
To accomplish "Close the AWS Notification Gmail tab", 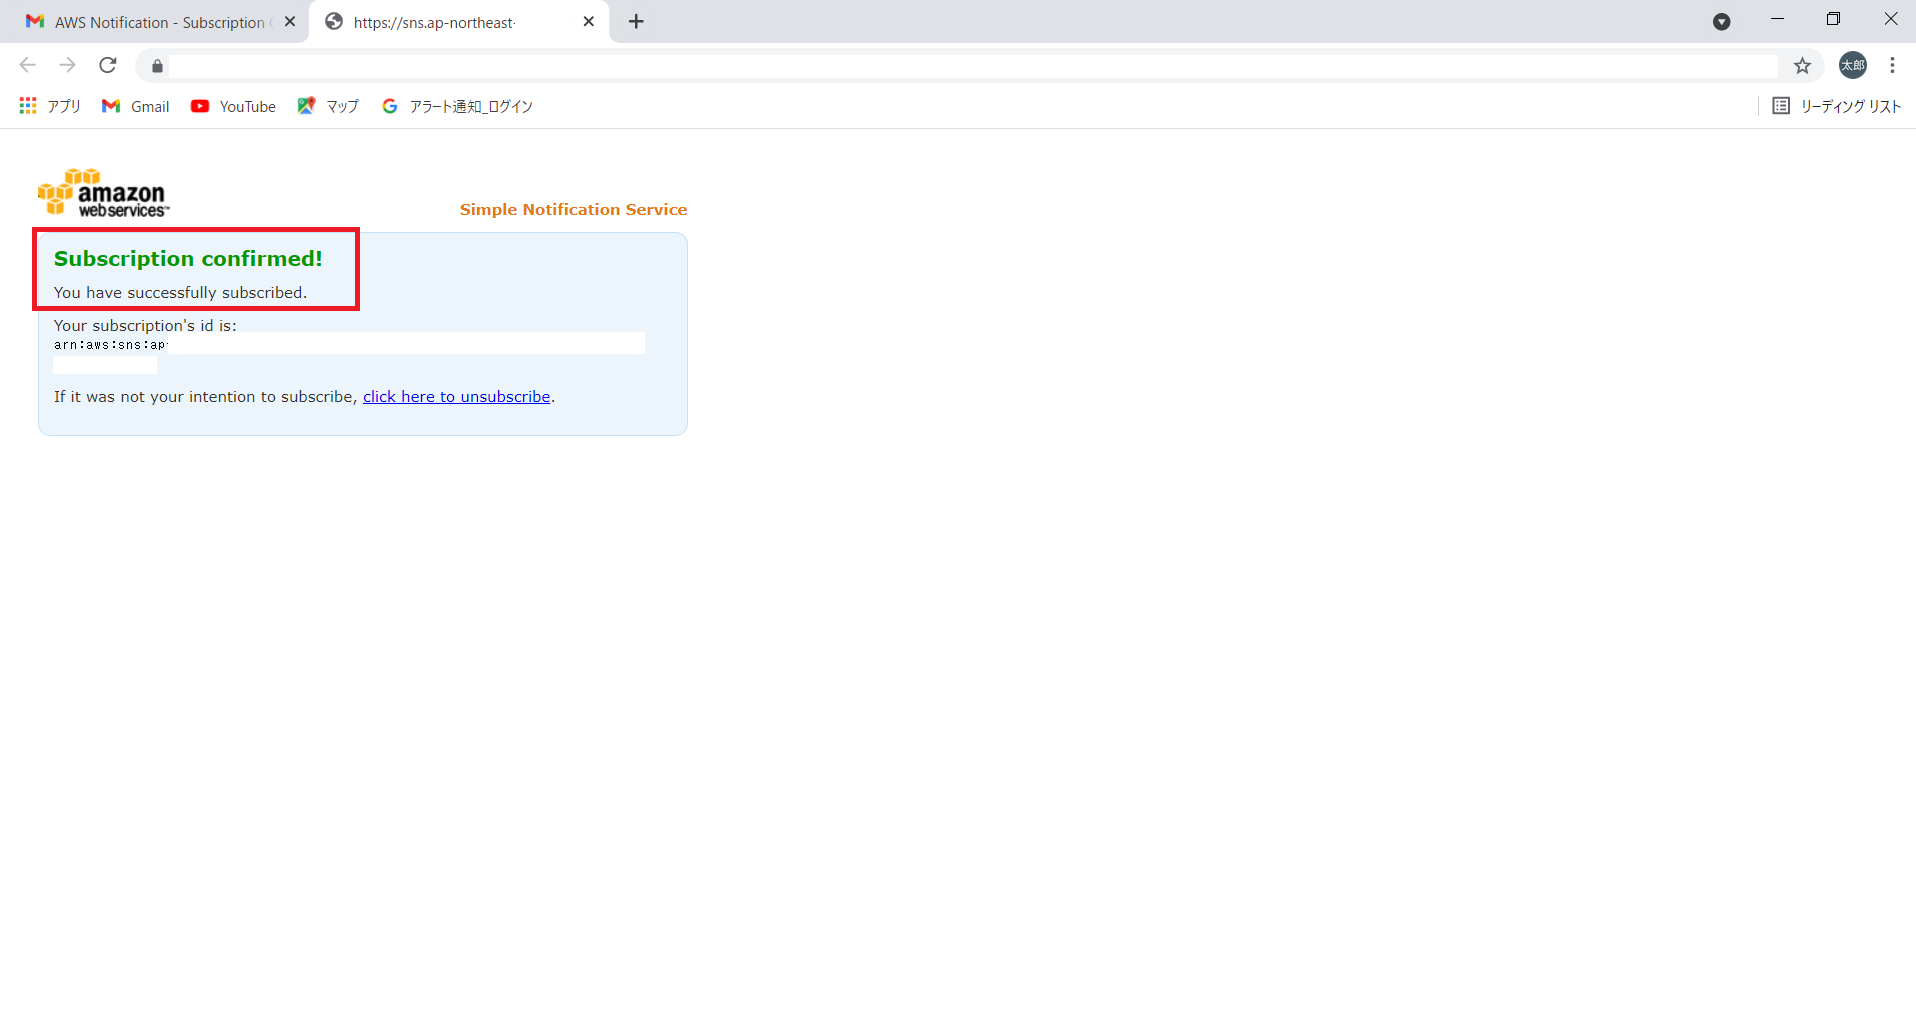I will tap(290, 22).
